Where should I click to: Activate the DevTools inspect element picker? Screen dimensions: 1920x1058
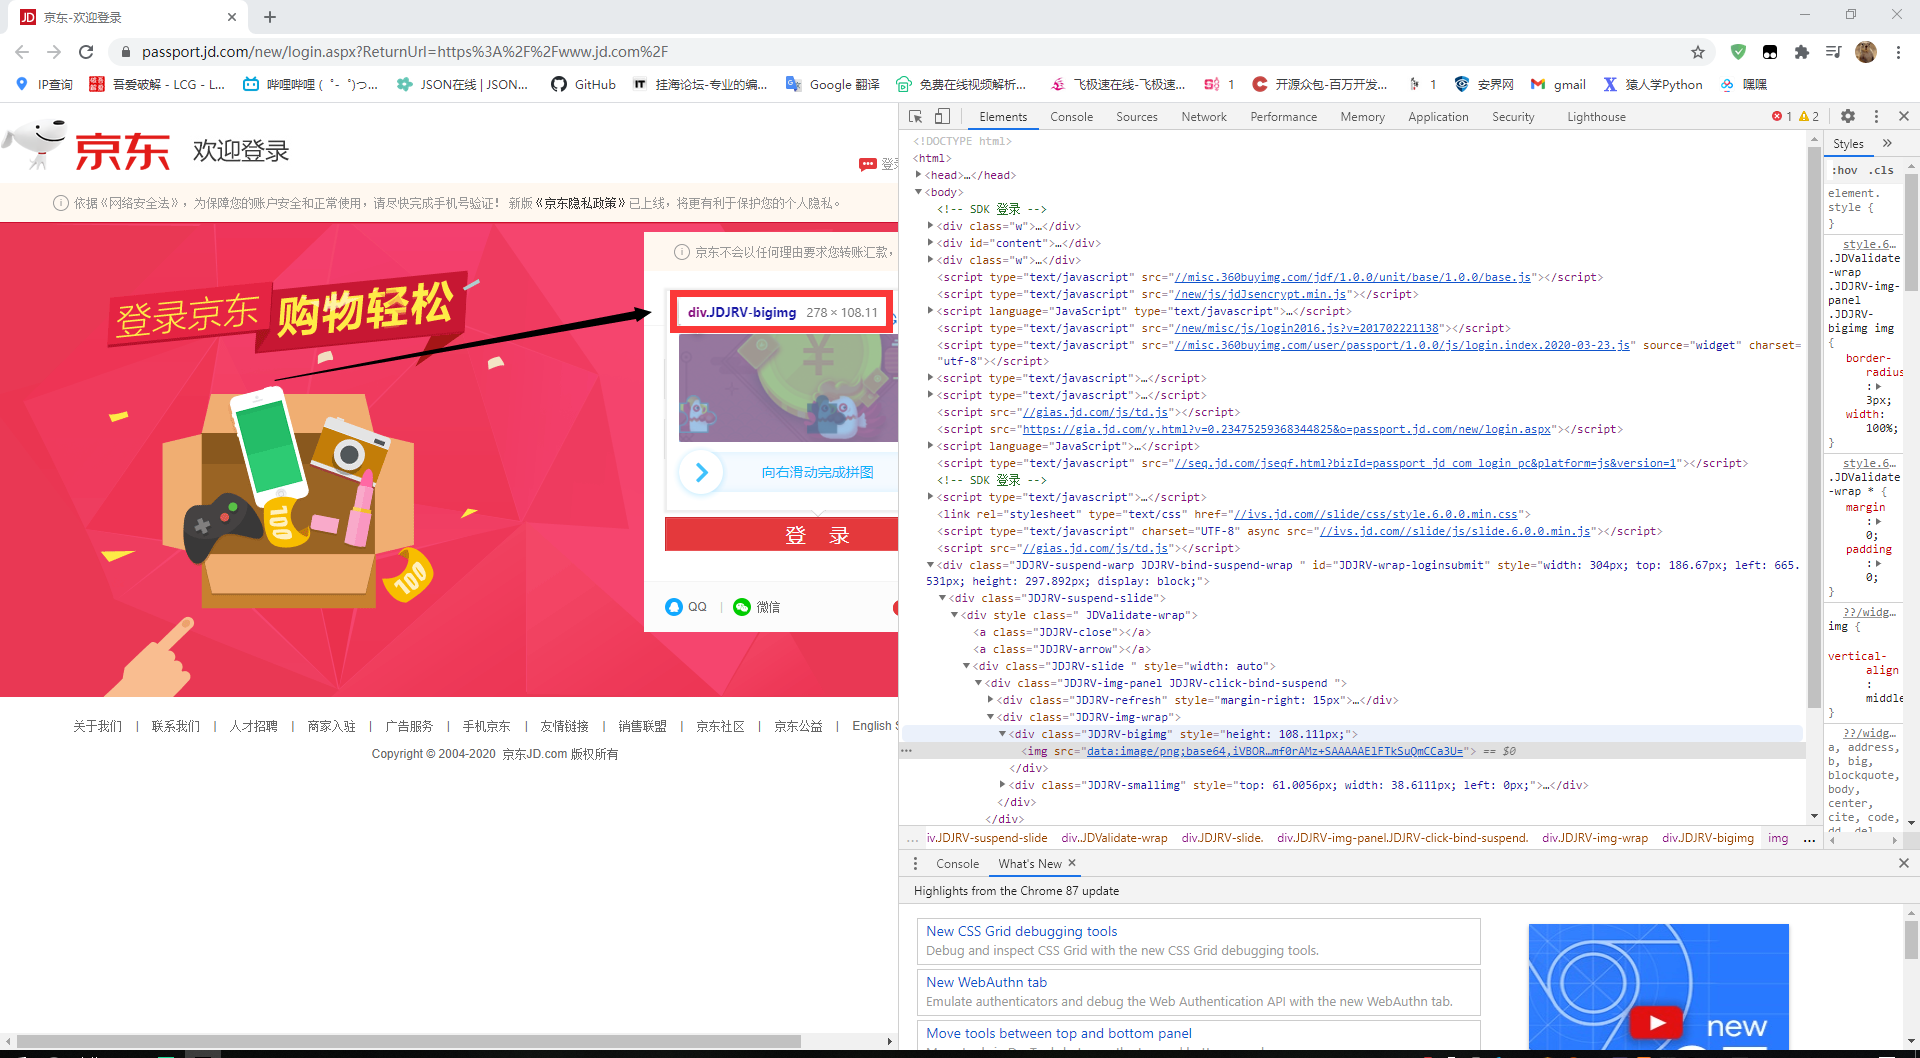tap(915, 117)
